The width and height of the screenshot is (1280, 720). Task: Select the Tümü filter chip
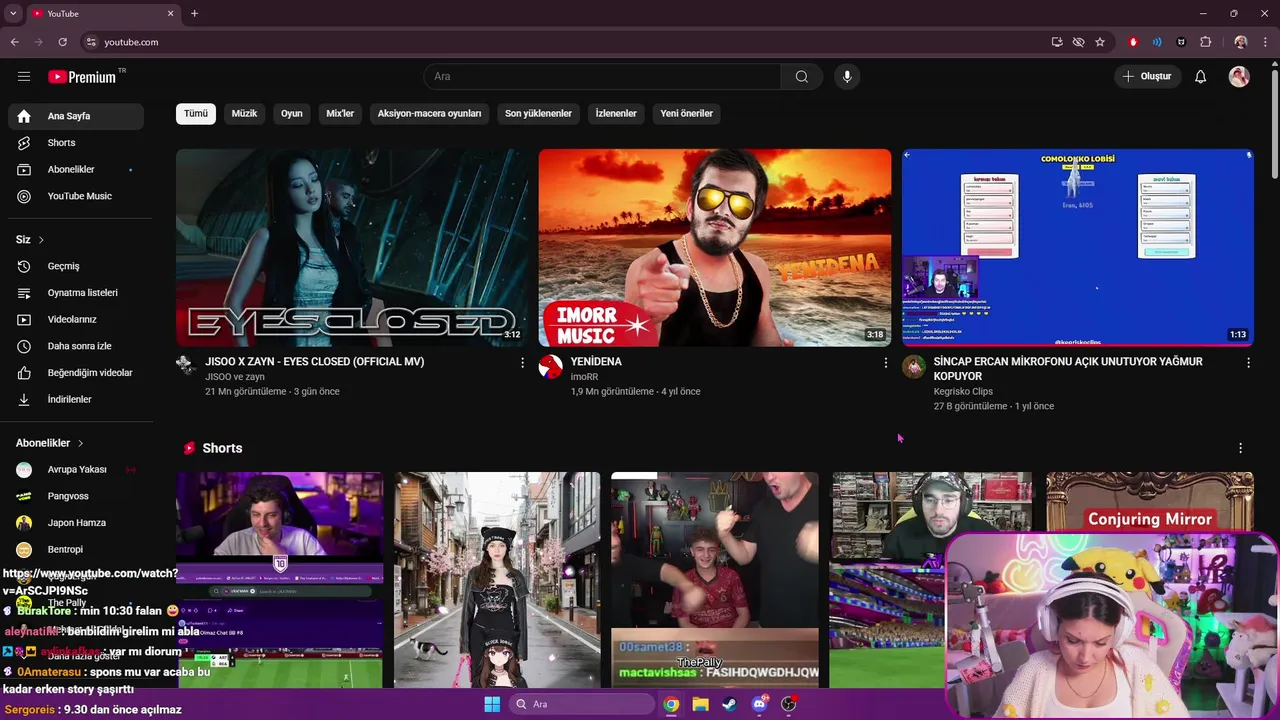[196, 114]
